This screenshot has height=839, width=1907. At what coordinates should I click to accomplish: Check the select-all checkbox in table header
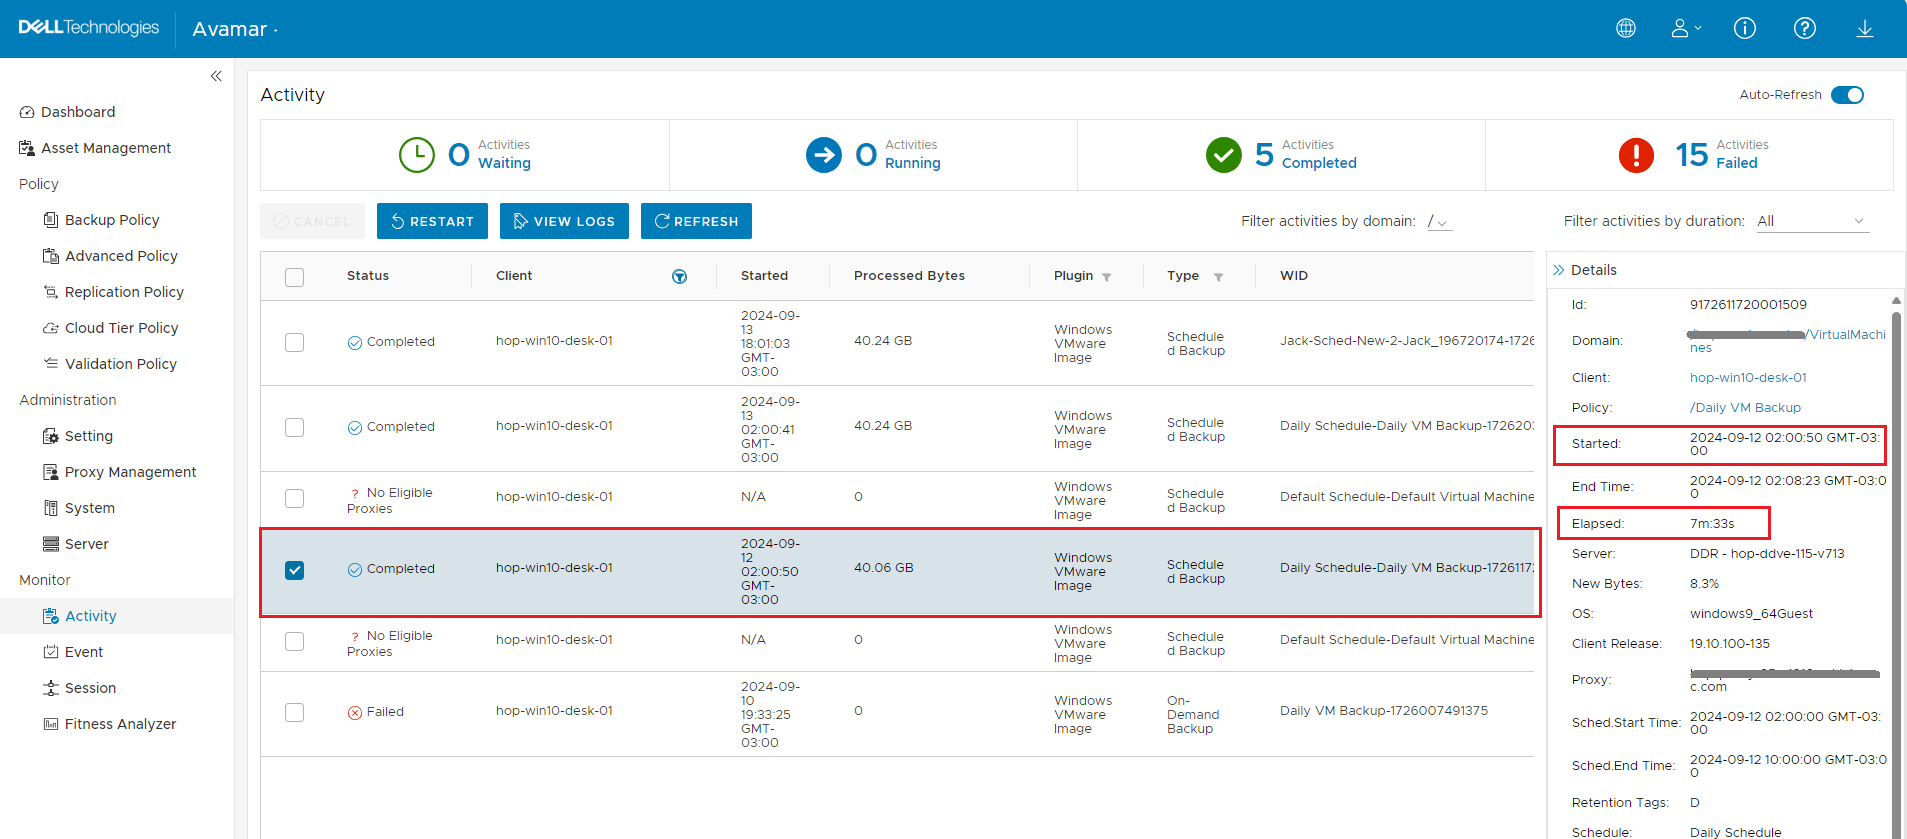pos(294,277)
